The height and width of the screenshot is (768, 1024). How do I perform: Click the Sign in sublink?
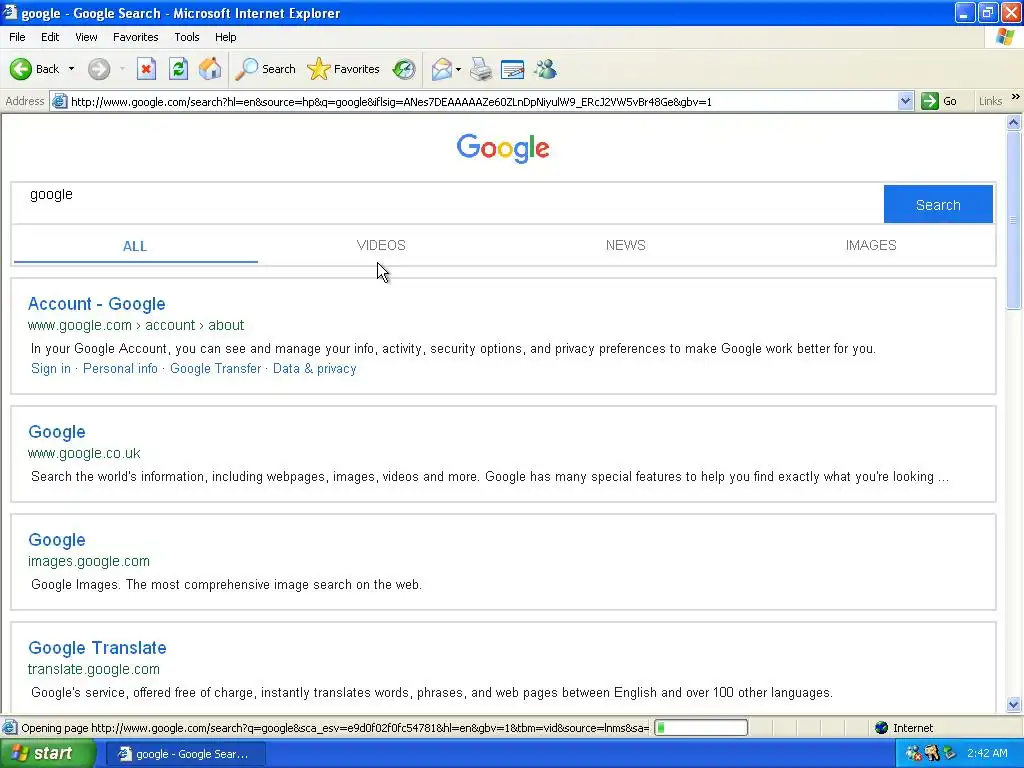(51, 368)
